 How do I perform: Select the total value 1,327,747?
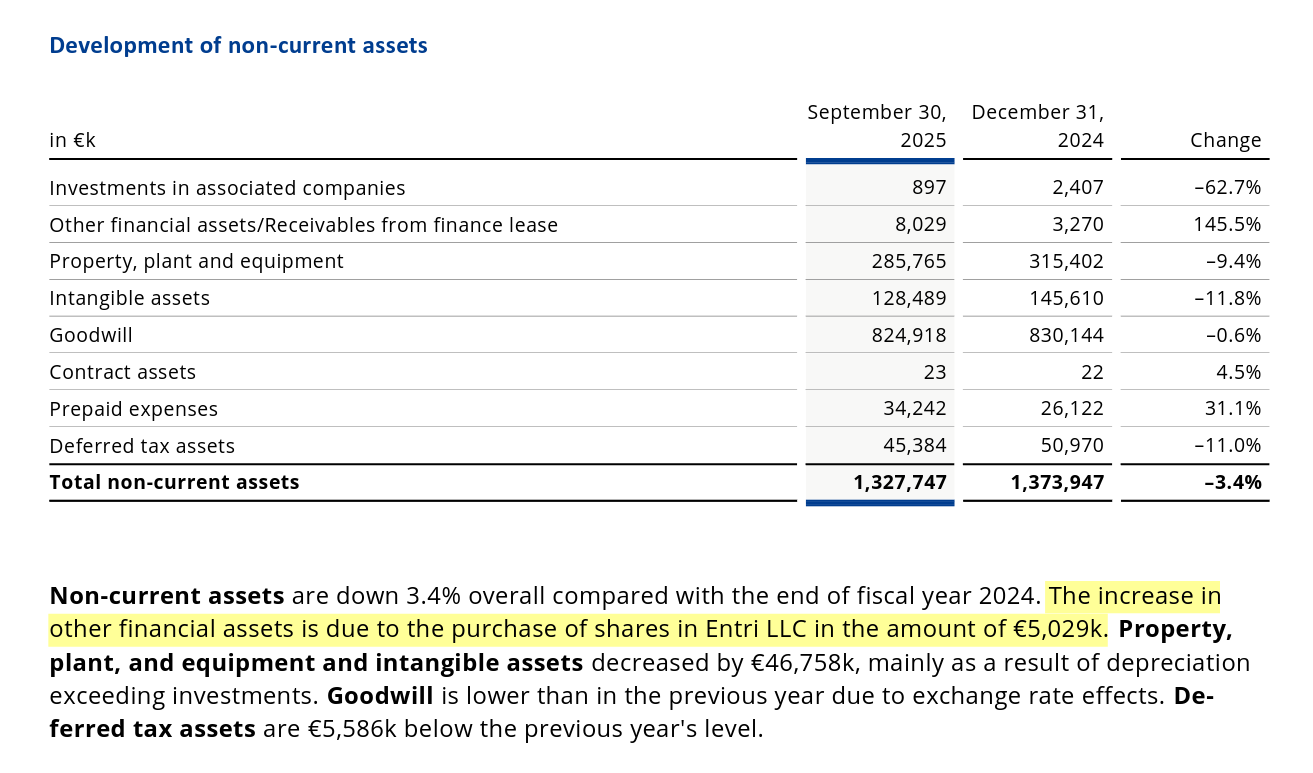point(899,482)
